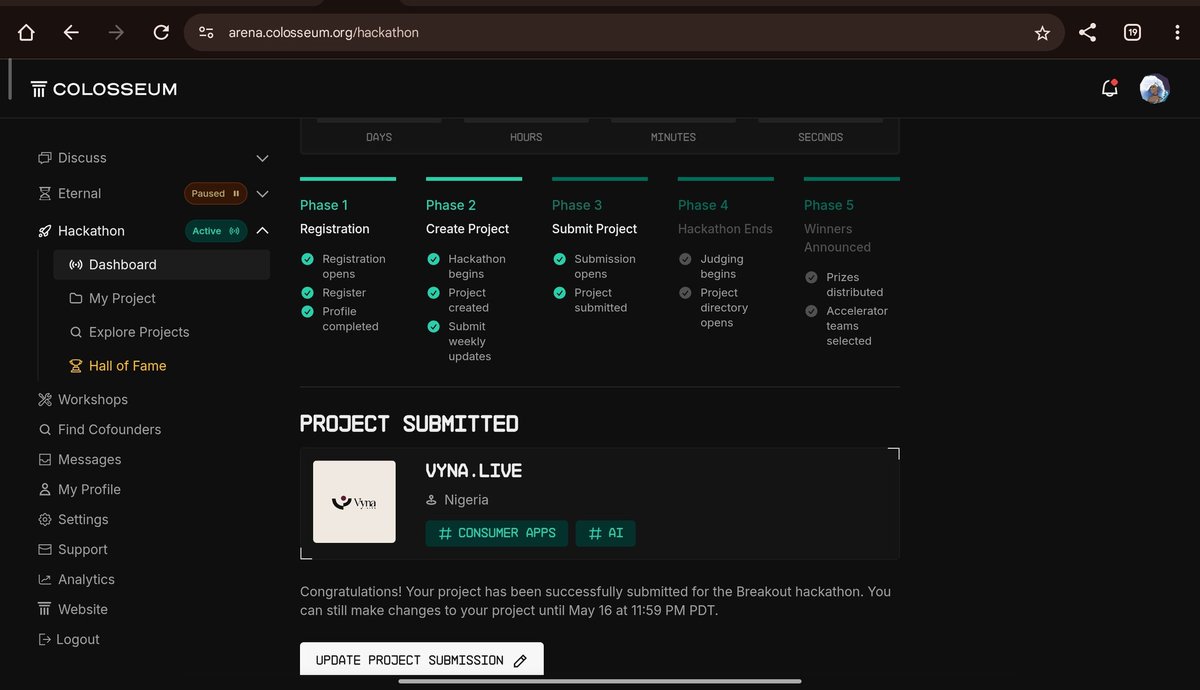Screen dimensions: 1200x690
Task: Click the Phase 3 progress bar
Action: point(600,179)
